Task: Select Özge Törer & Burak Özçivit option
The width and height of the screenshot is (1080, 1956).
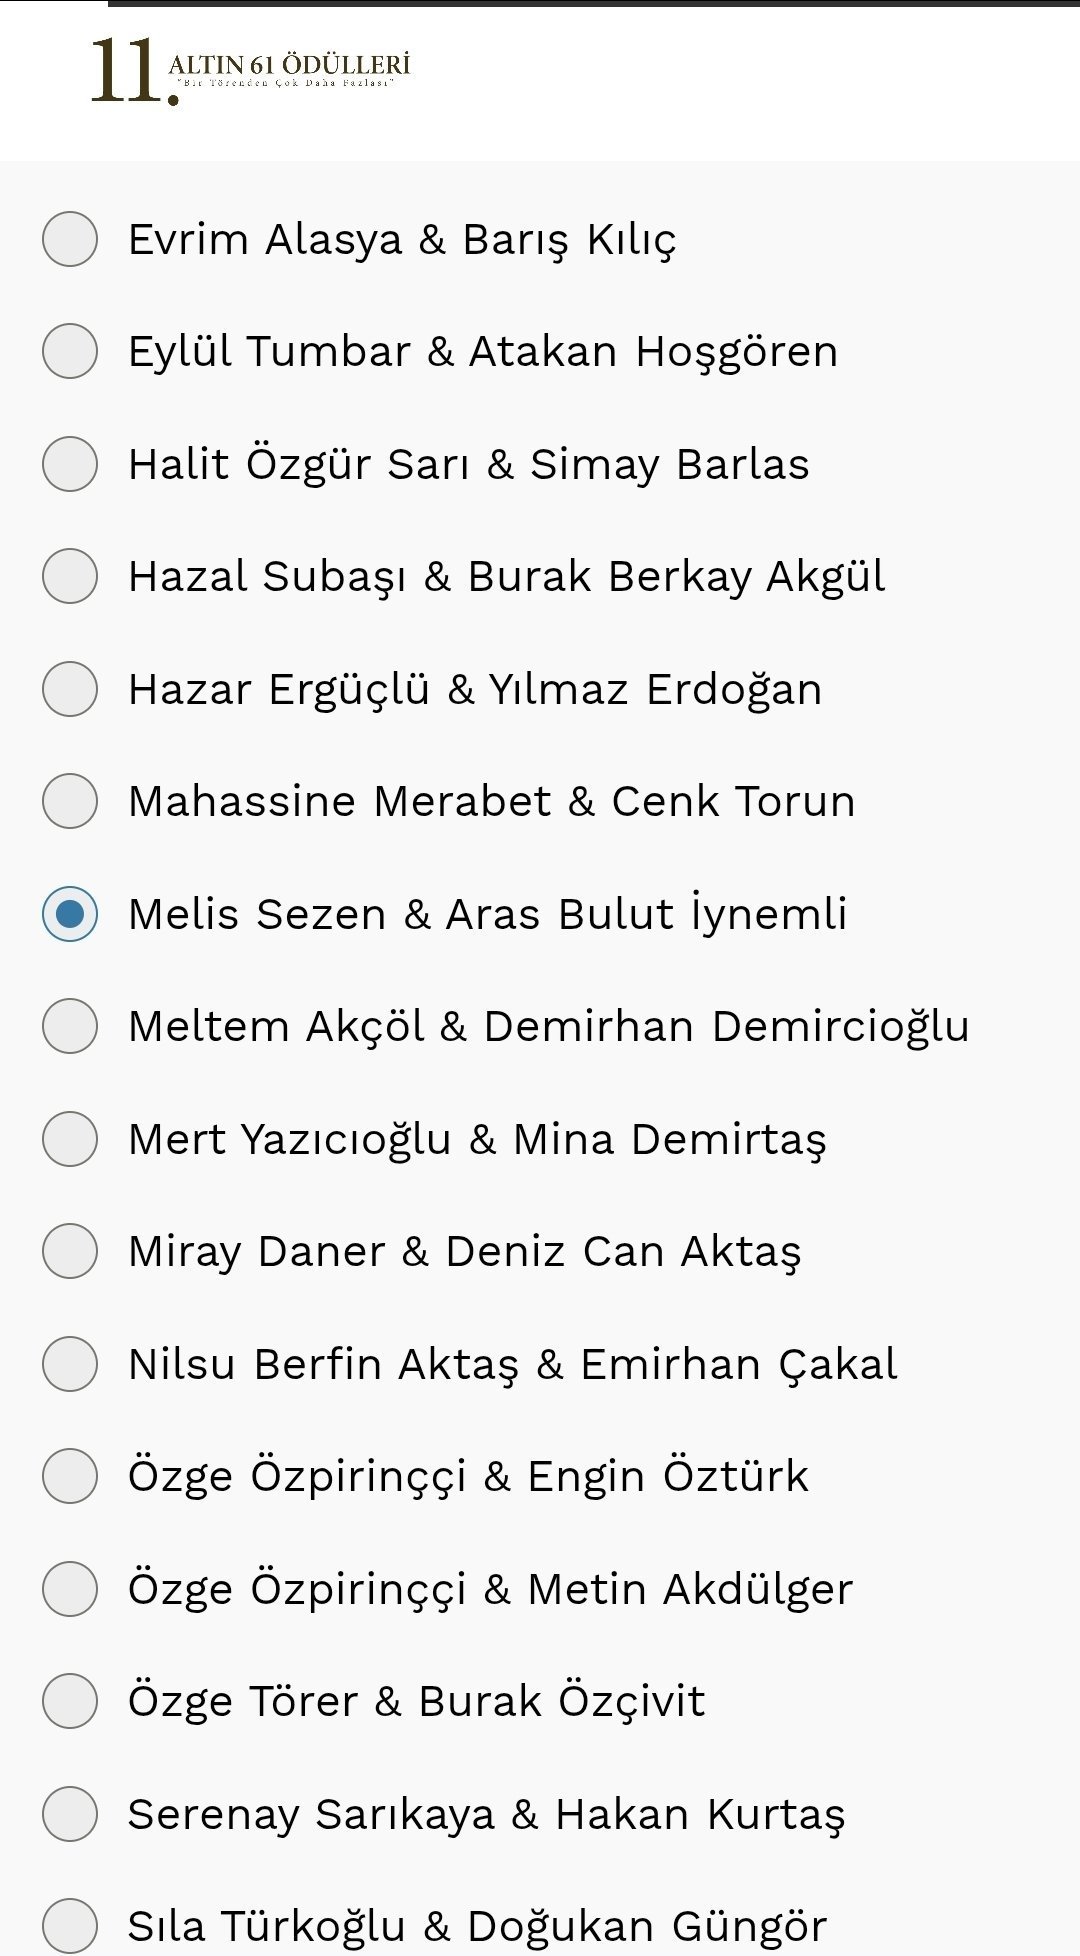Action: pos(70,1701)
